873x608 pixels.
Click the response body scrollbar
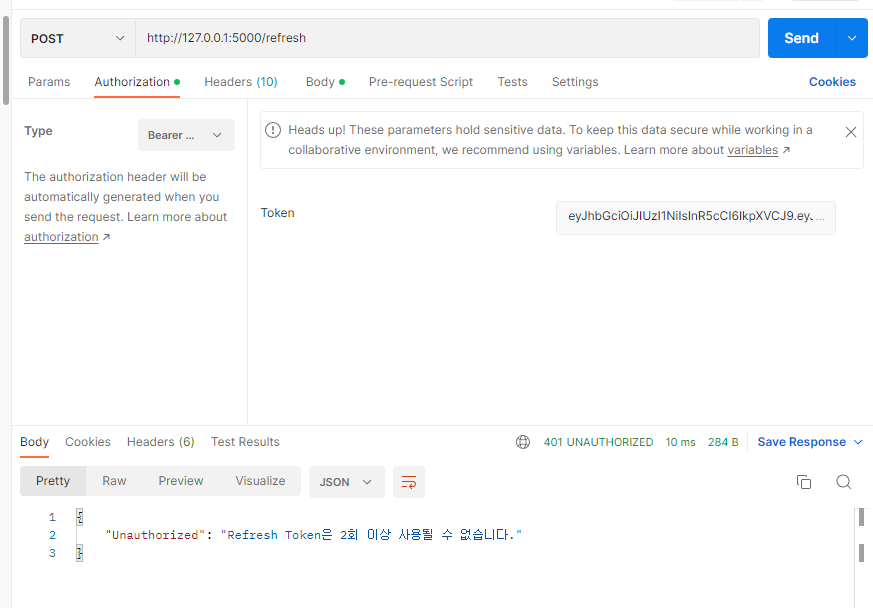pyautogui.click(x=861, y=535)
